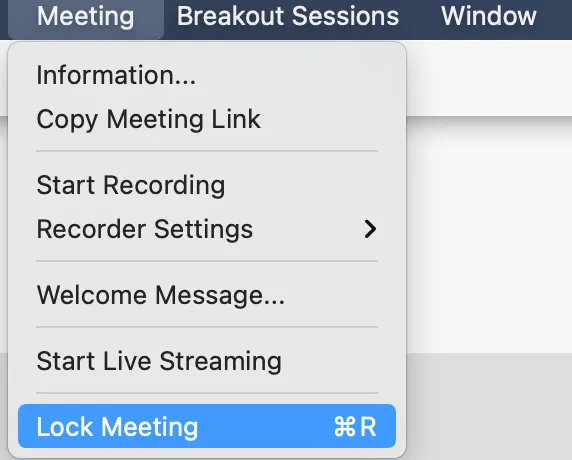Open the Meeting menu in menu bar
Image resolution: width=572 pixels, height=460 pixels.
[86, 16]
